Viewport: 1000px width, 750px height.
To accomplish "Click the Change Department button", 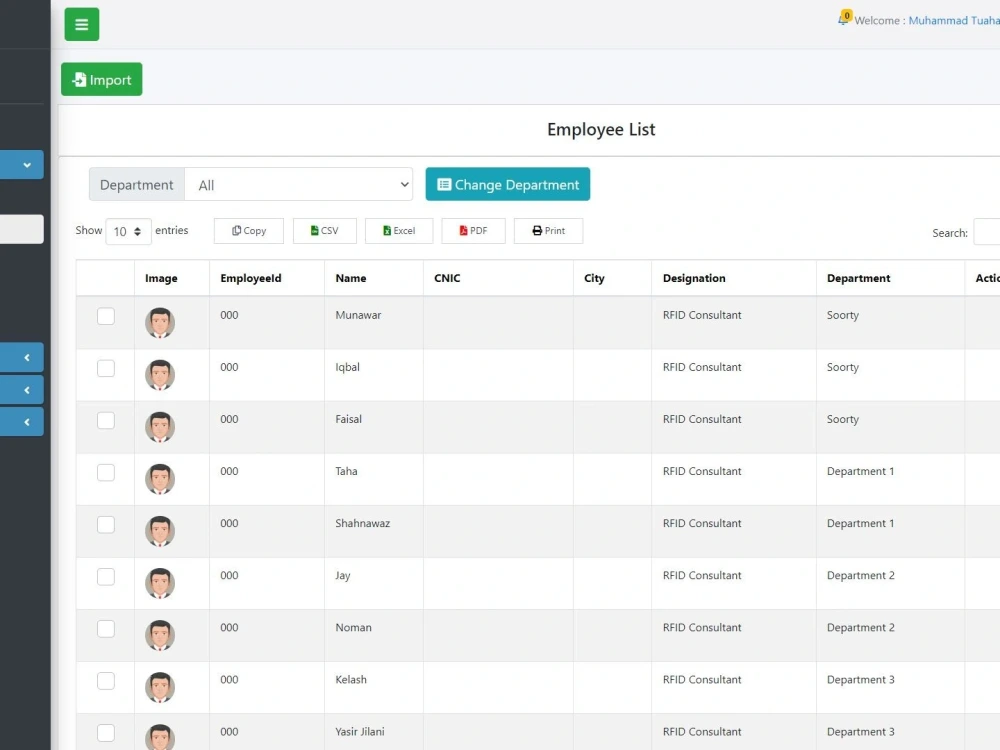I will tap(507, 184).
